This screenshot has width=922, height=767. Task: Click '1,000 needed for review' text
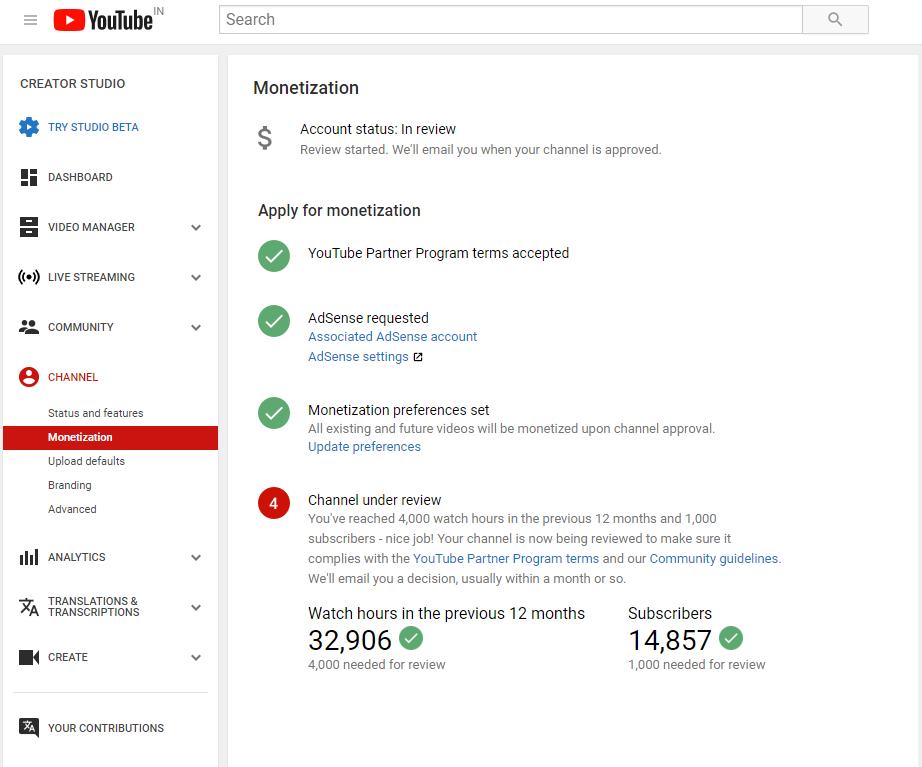click(696, 665)
